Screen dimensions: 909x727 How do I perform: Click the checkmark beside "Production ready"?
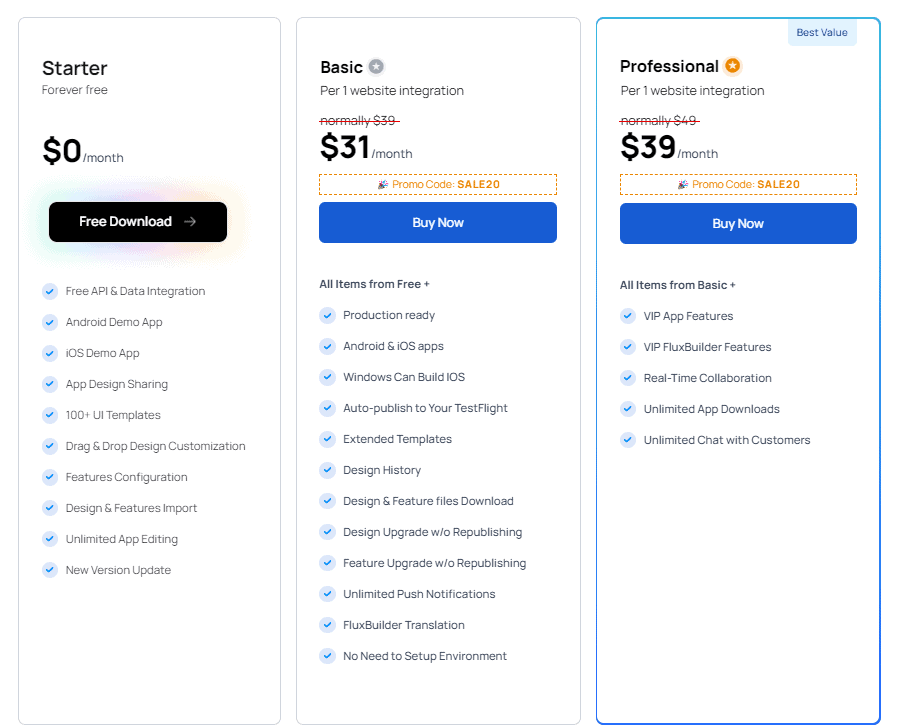click(327, 315)
